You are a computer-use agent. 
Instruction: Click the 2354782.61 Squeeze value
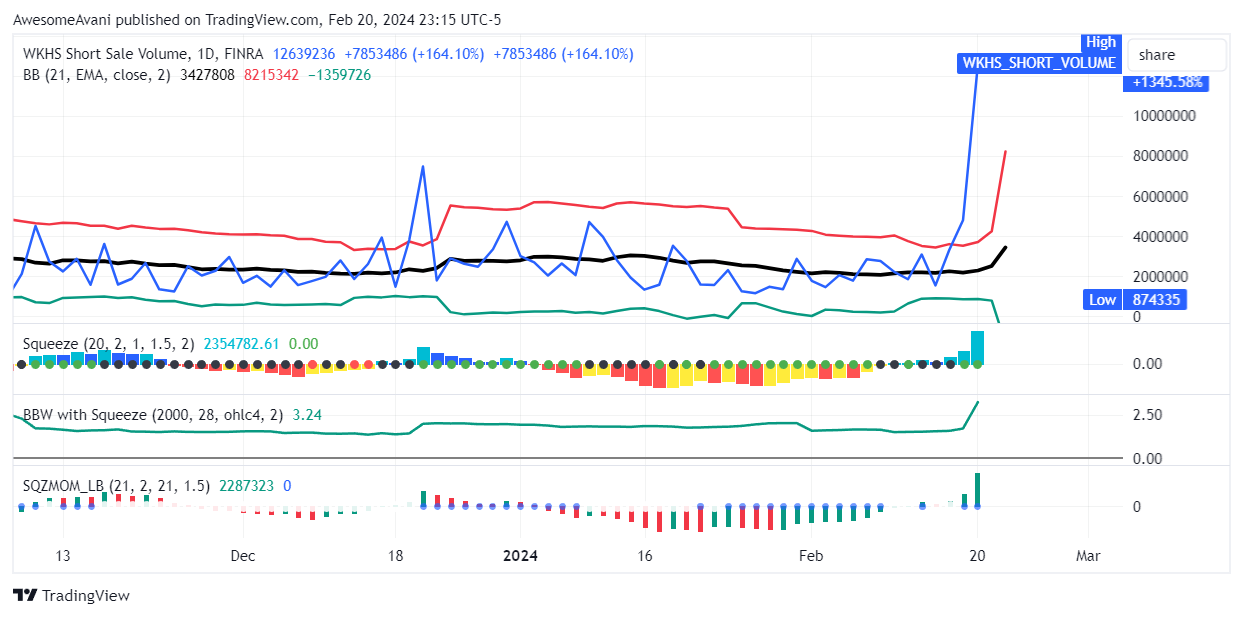(242, 343)
